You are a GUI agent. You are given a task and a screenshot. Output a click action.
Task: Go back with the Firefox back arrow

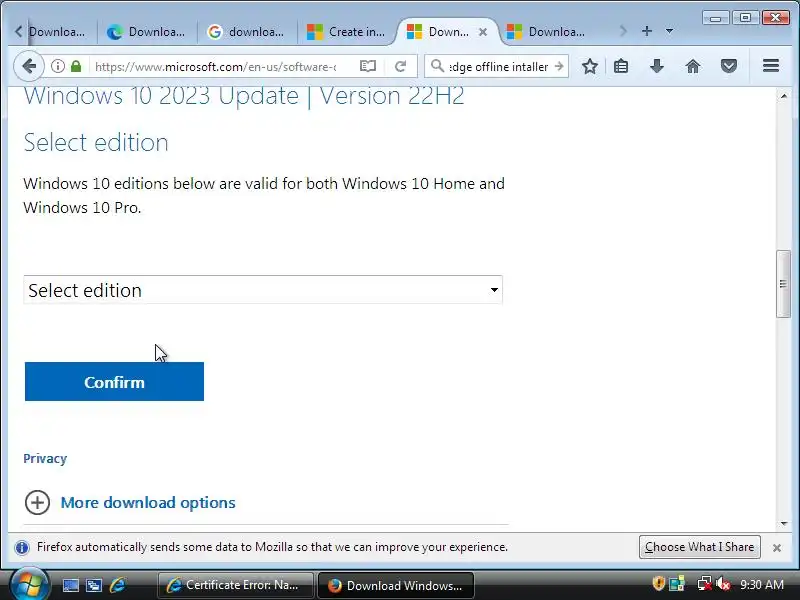[29, 66]
